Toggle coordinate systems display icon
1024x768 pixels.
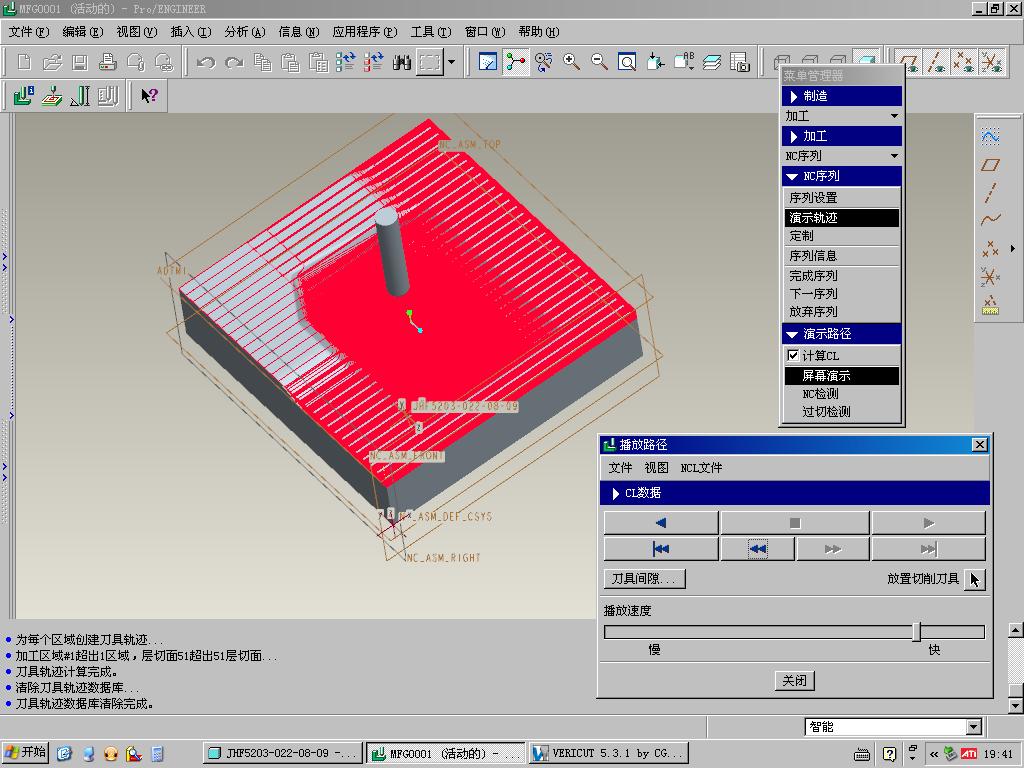tap(992, 62)
